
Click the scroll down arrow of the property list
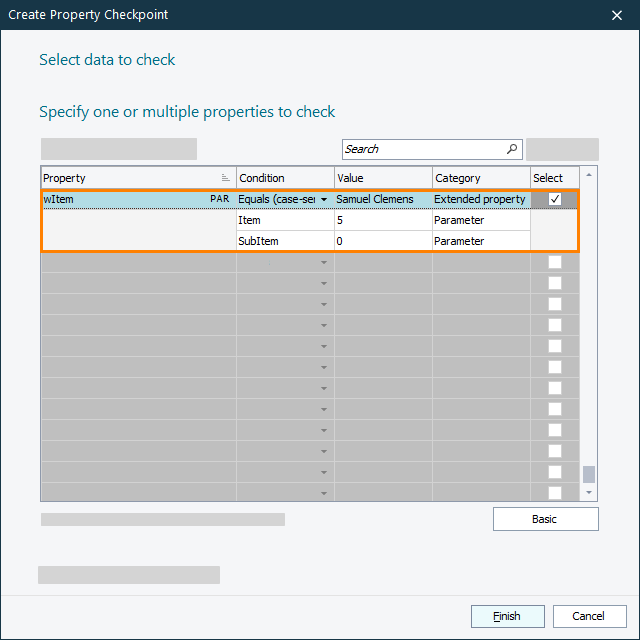pos(589,492)
